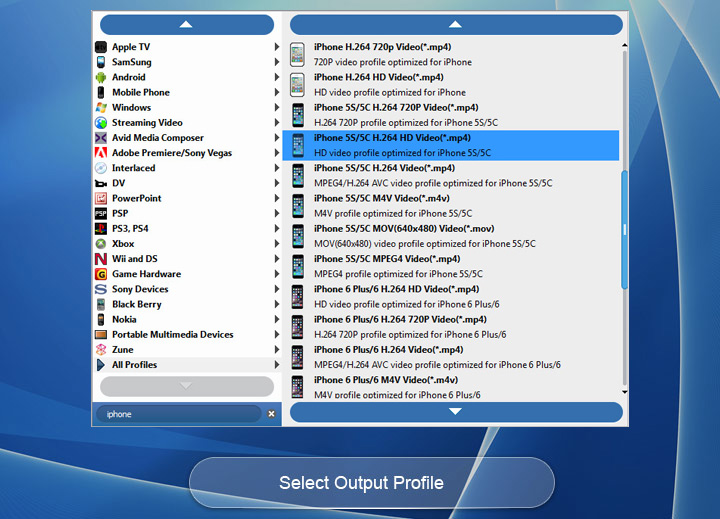Click the red Adobe Premiere icon
Screen dimensions: 720x519
[101, 152]
